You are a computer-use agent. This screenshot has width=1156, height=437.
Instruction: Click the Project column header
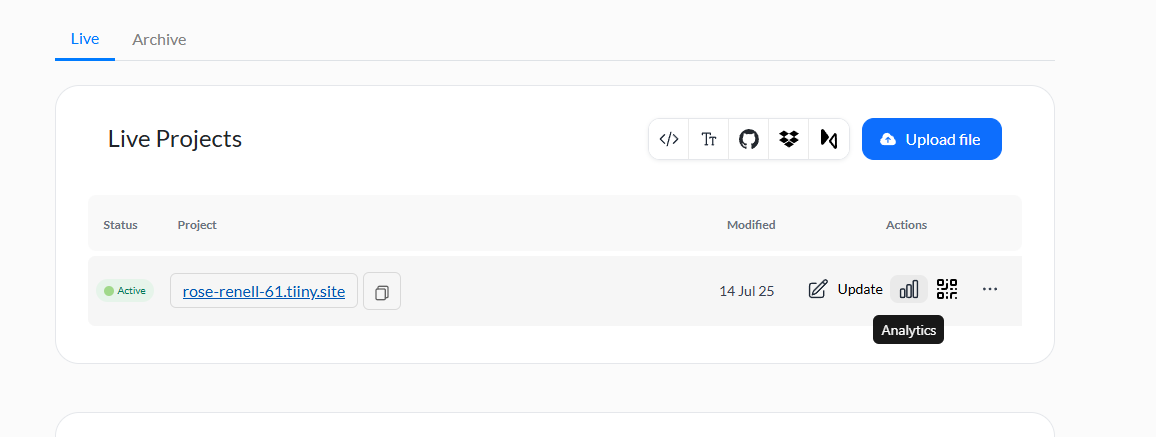[197, 225]
